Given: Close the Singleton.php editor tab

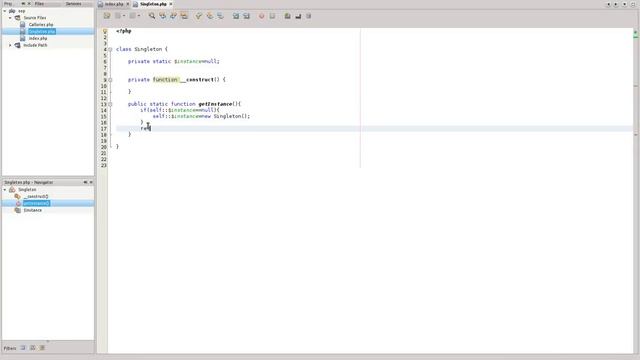Looking at the screenshot, I should click(171, 4).
